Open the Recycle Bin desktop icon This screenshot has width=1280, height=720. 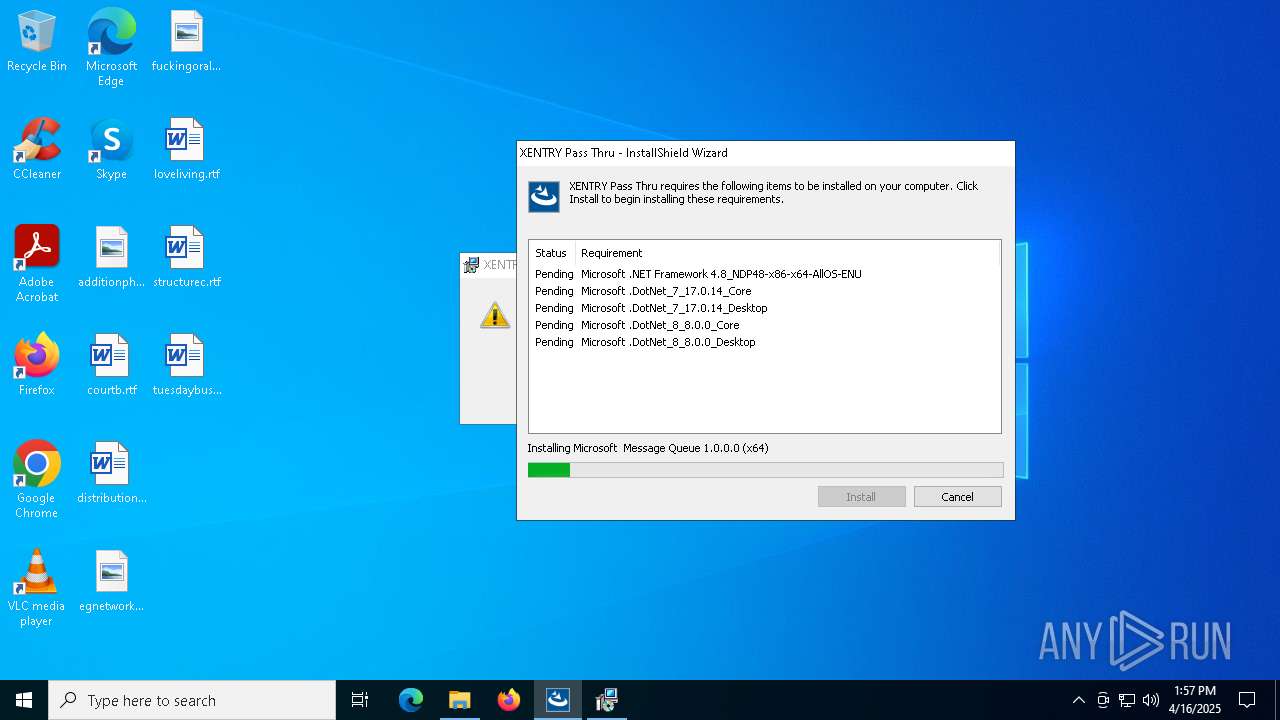coord(37,41)
